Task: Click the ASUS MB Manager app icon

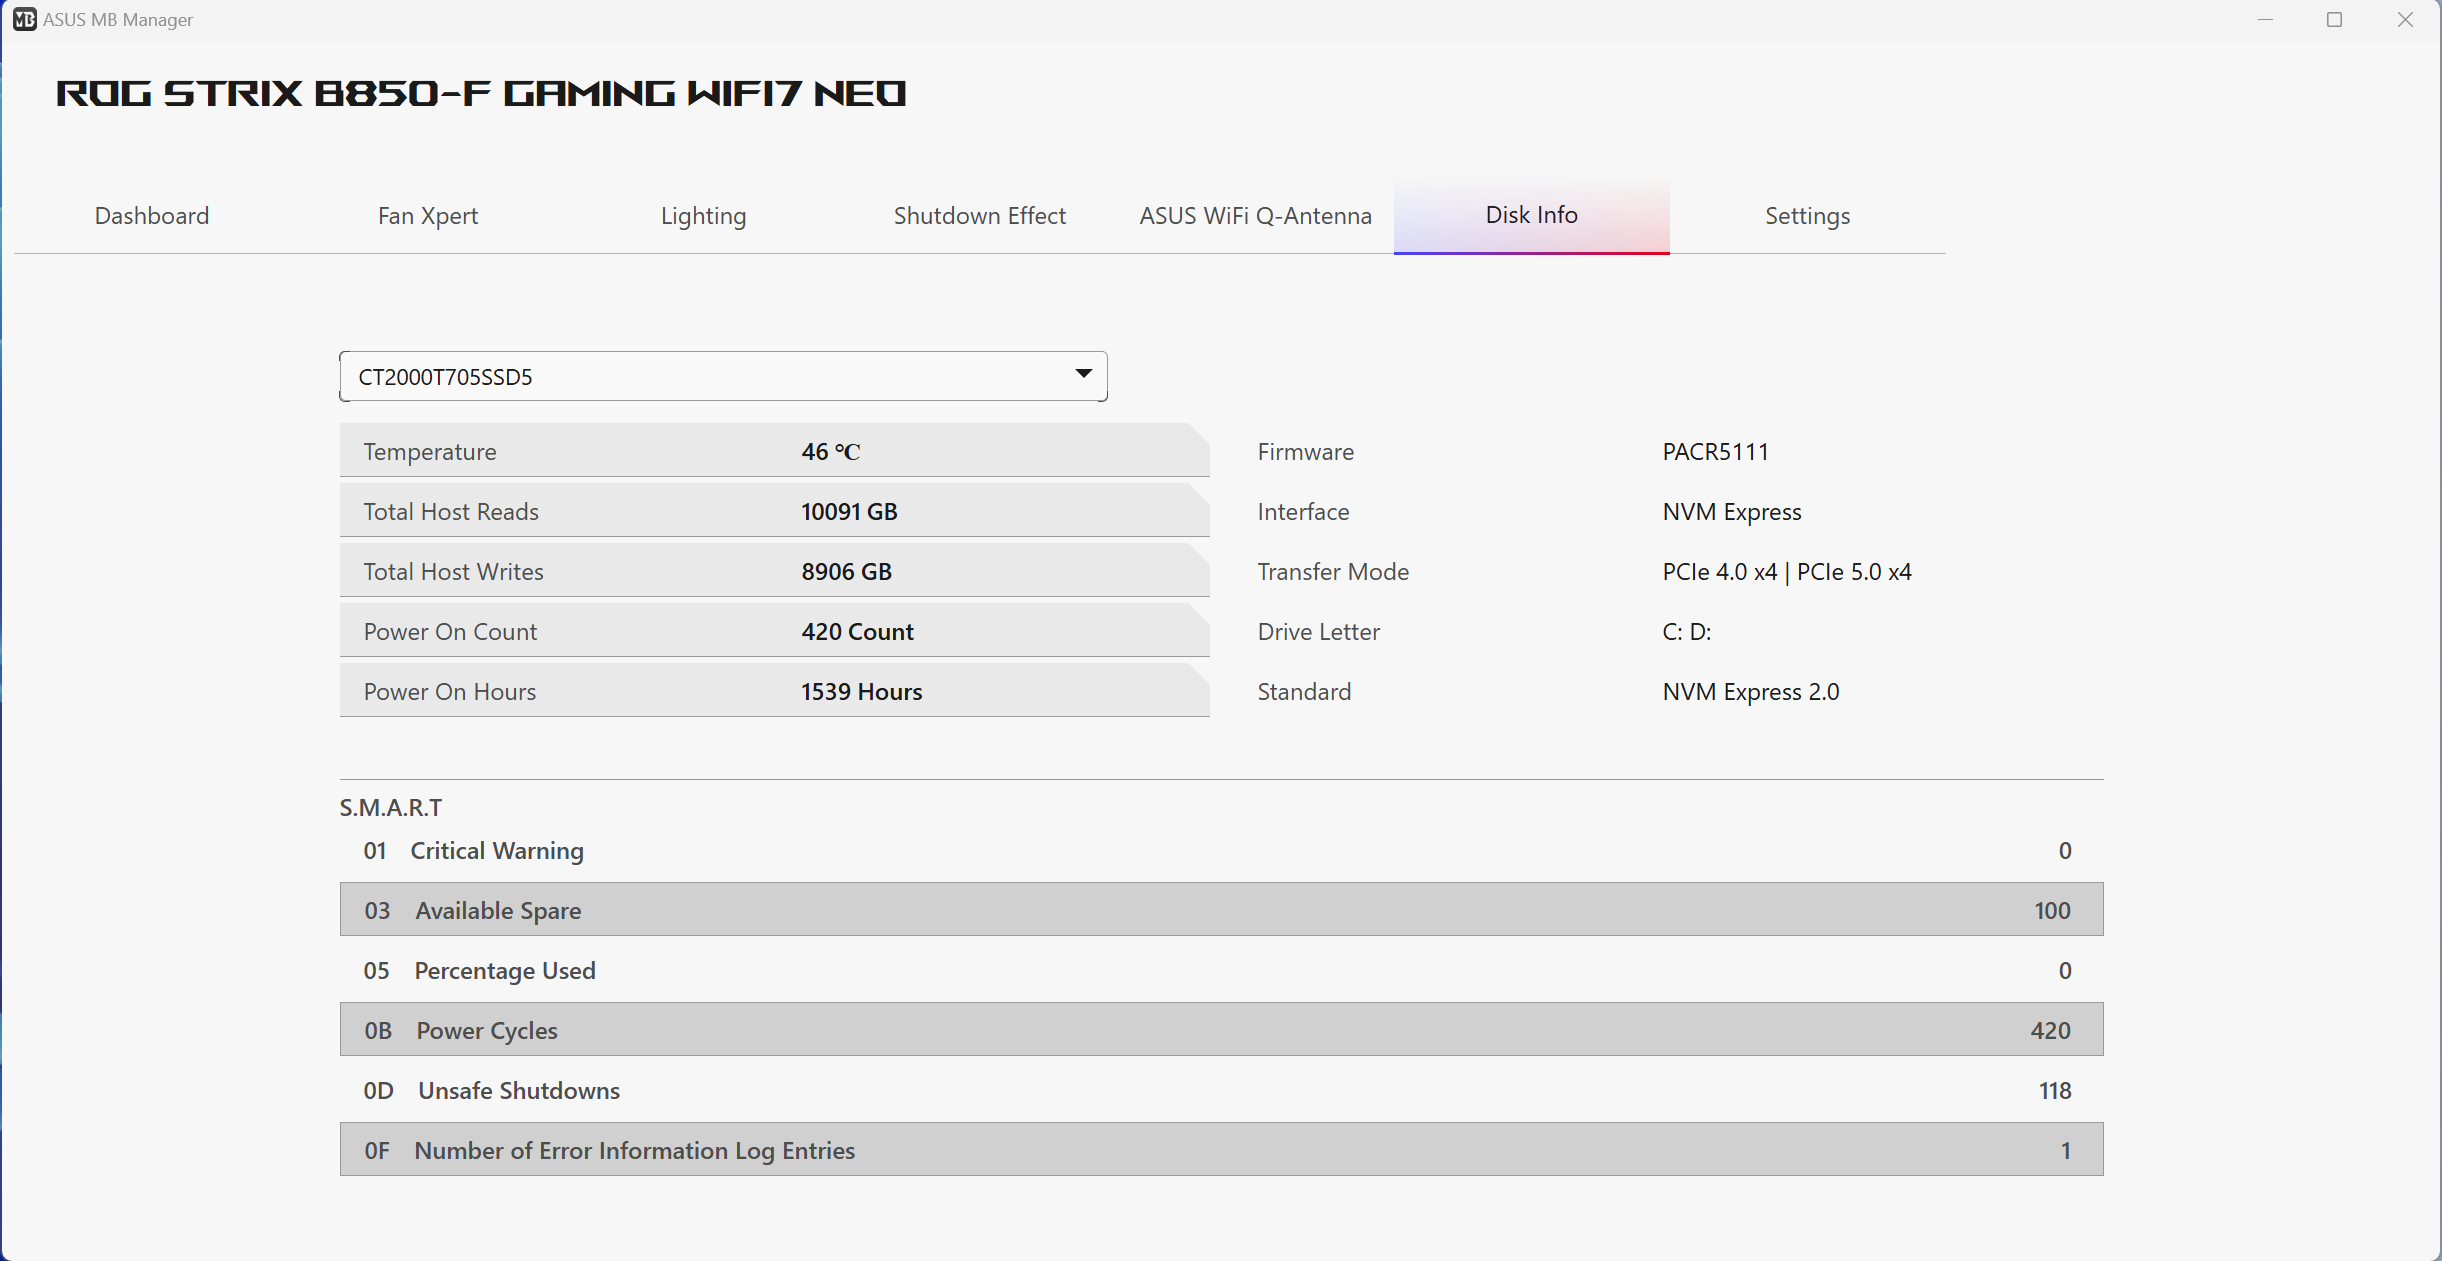Action: pyautogui.click(x=24, y=19)
